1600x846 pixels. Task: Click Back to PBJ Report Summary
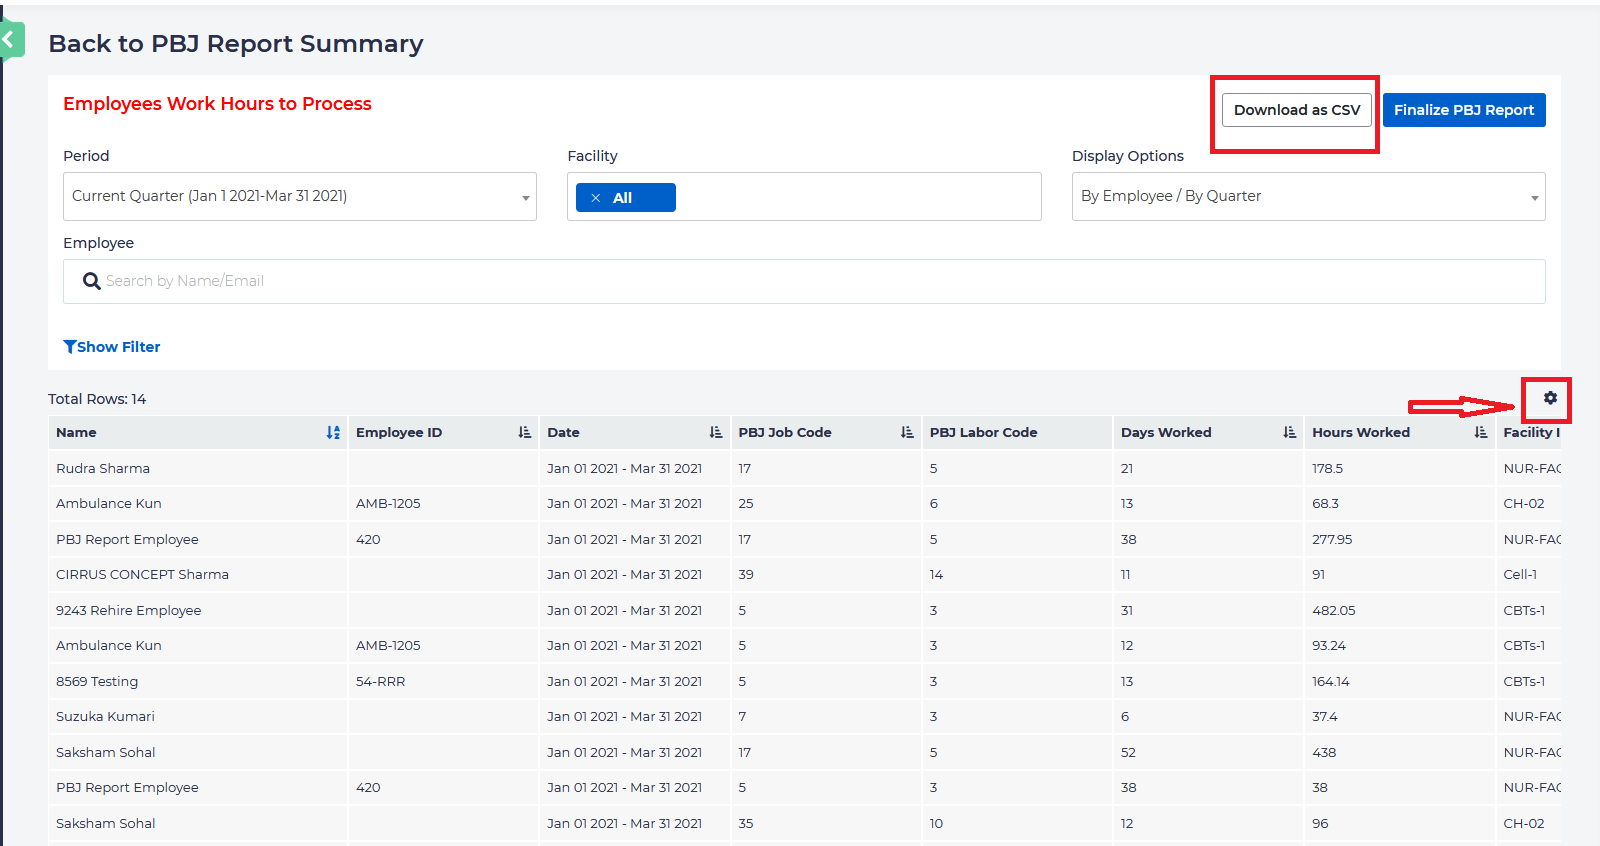point(236,44)
